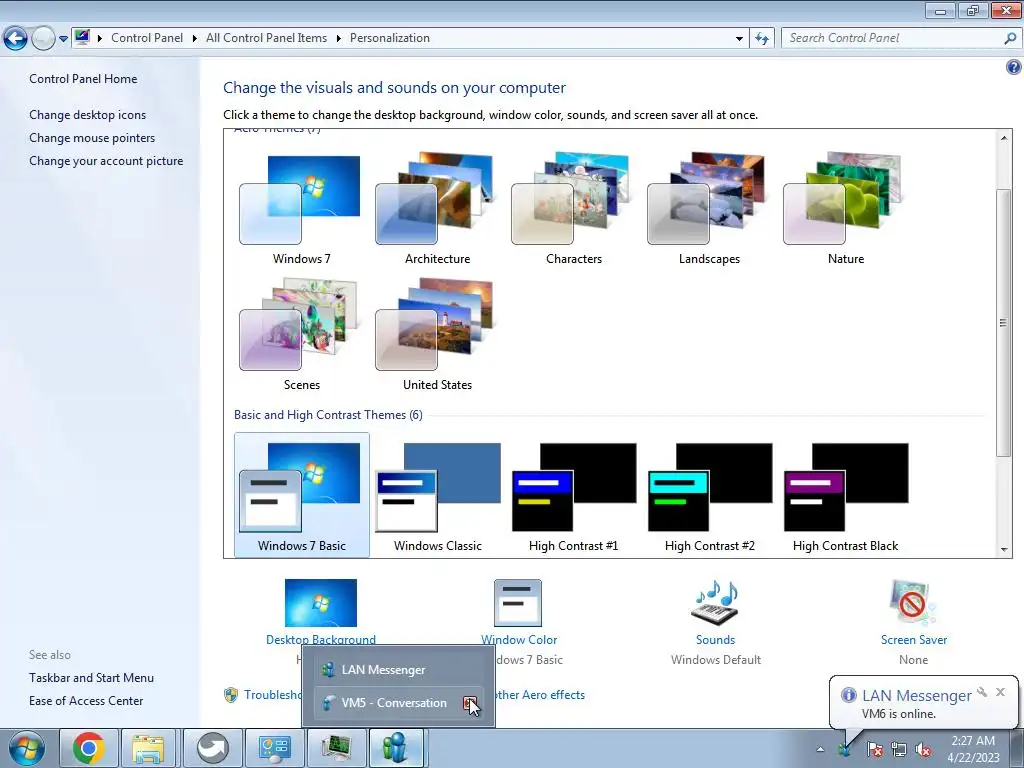Click the address bar computer icon
Screen dimensions: 1024x768
82,38
